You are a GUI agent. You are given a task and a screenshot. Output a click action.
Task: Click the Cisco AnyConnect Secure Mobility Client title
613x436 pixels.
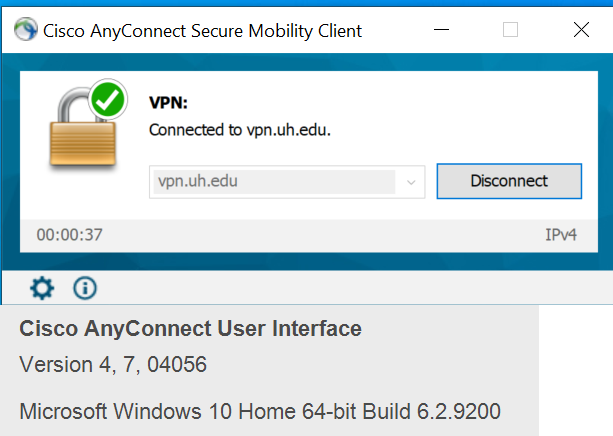click(203, 31)
